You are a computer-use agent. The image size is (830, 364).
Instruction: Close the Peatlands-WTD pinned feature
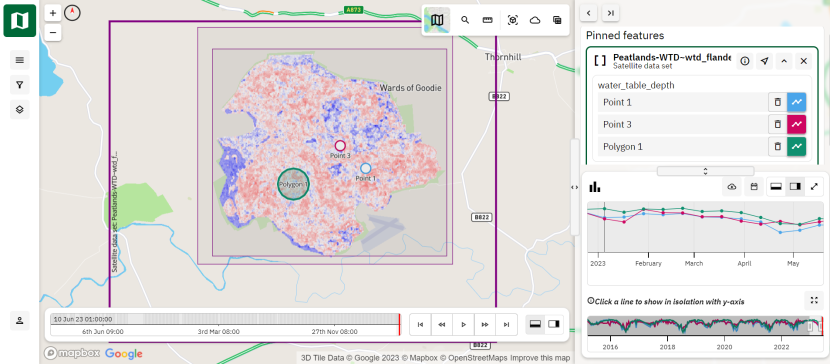click(x=804, y=61)
